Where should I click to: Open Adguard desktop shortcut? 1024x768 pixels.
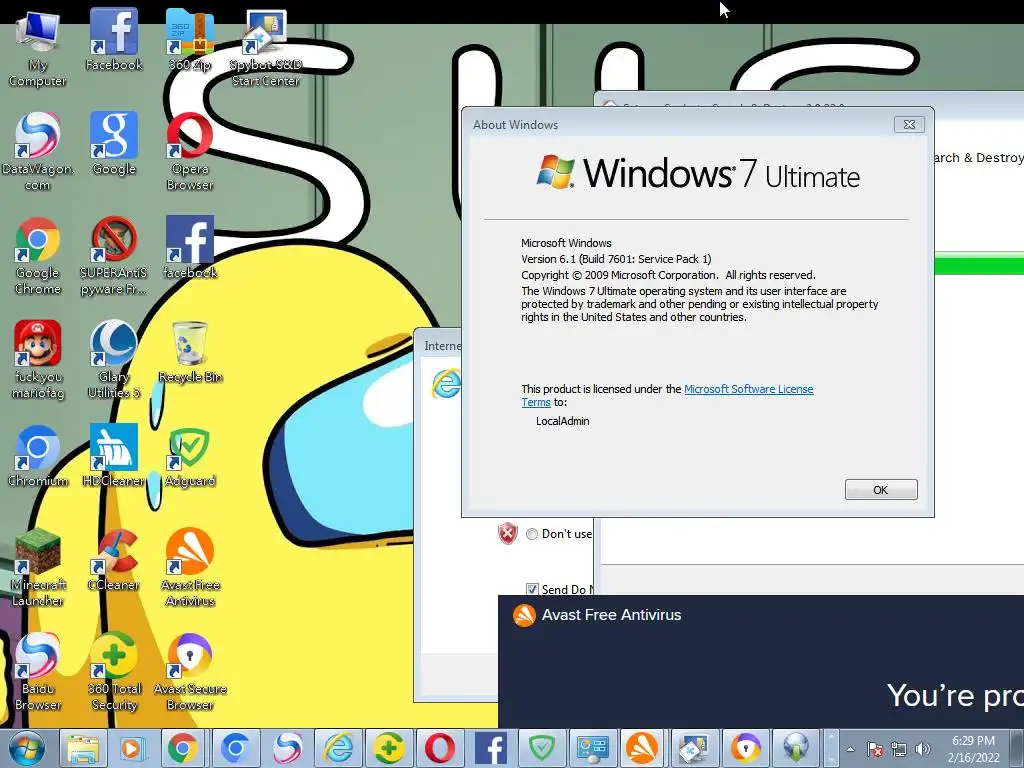pos(189,456)
